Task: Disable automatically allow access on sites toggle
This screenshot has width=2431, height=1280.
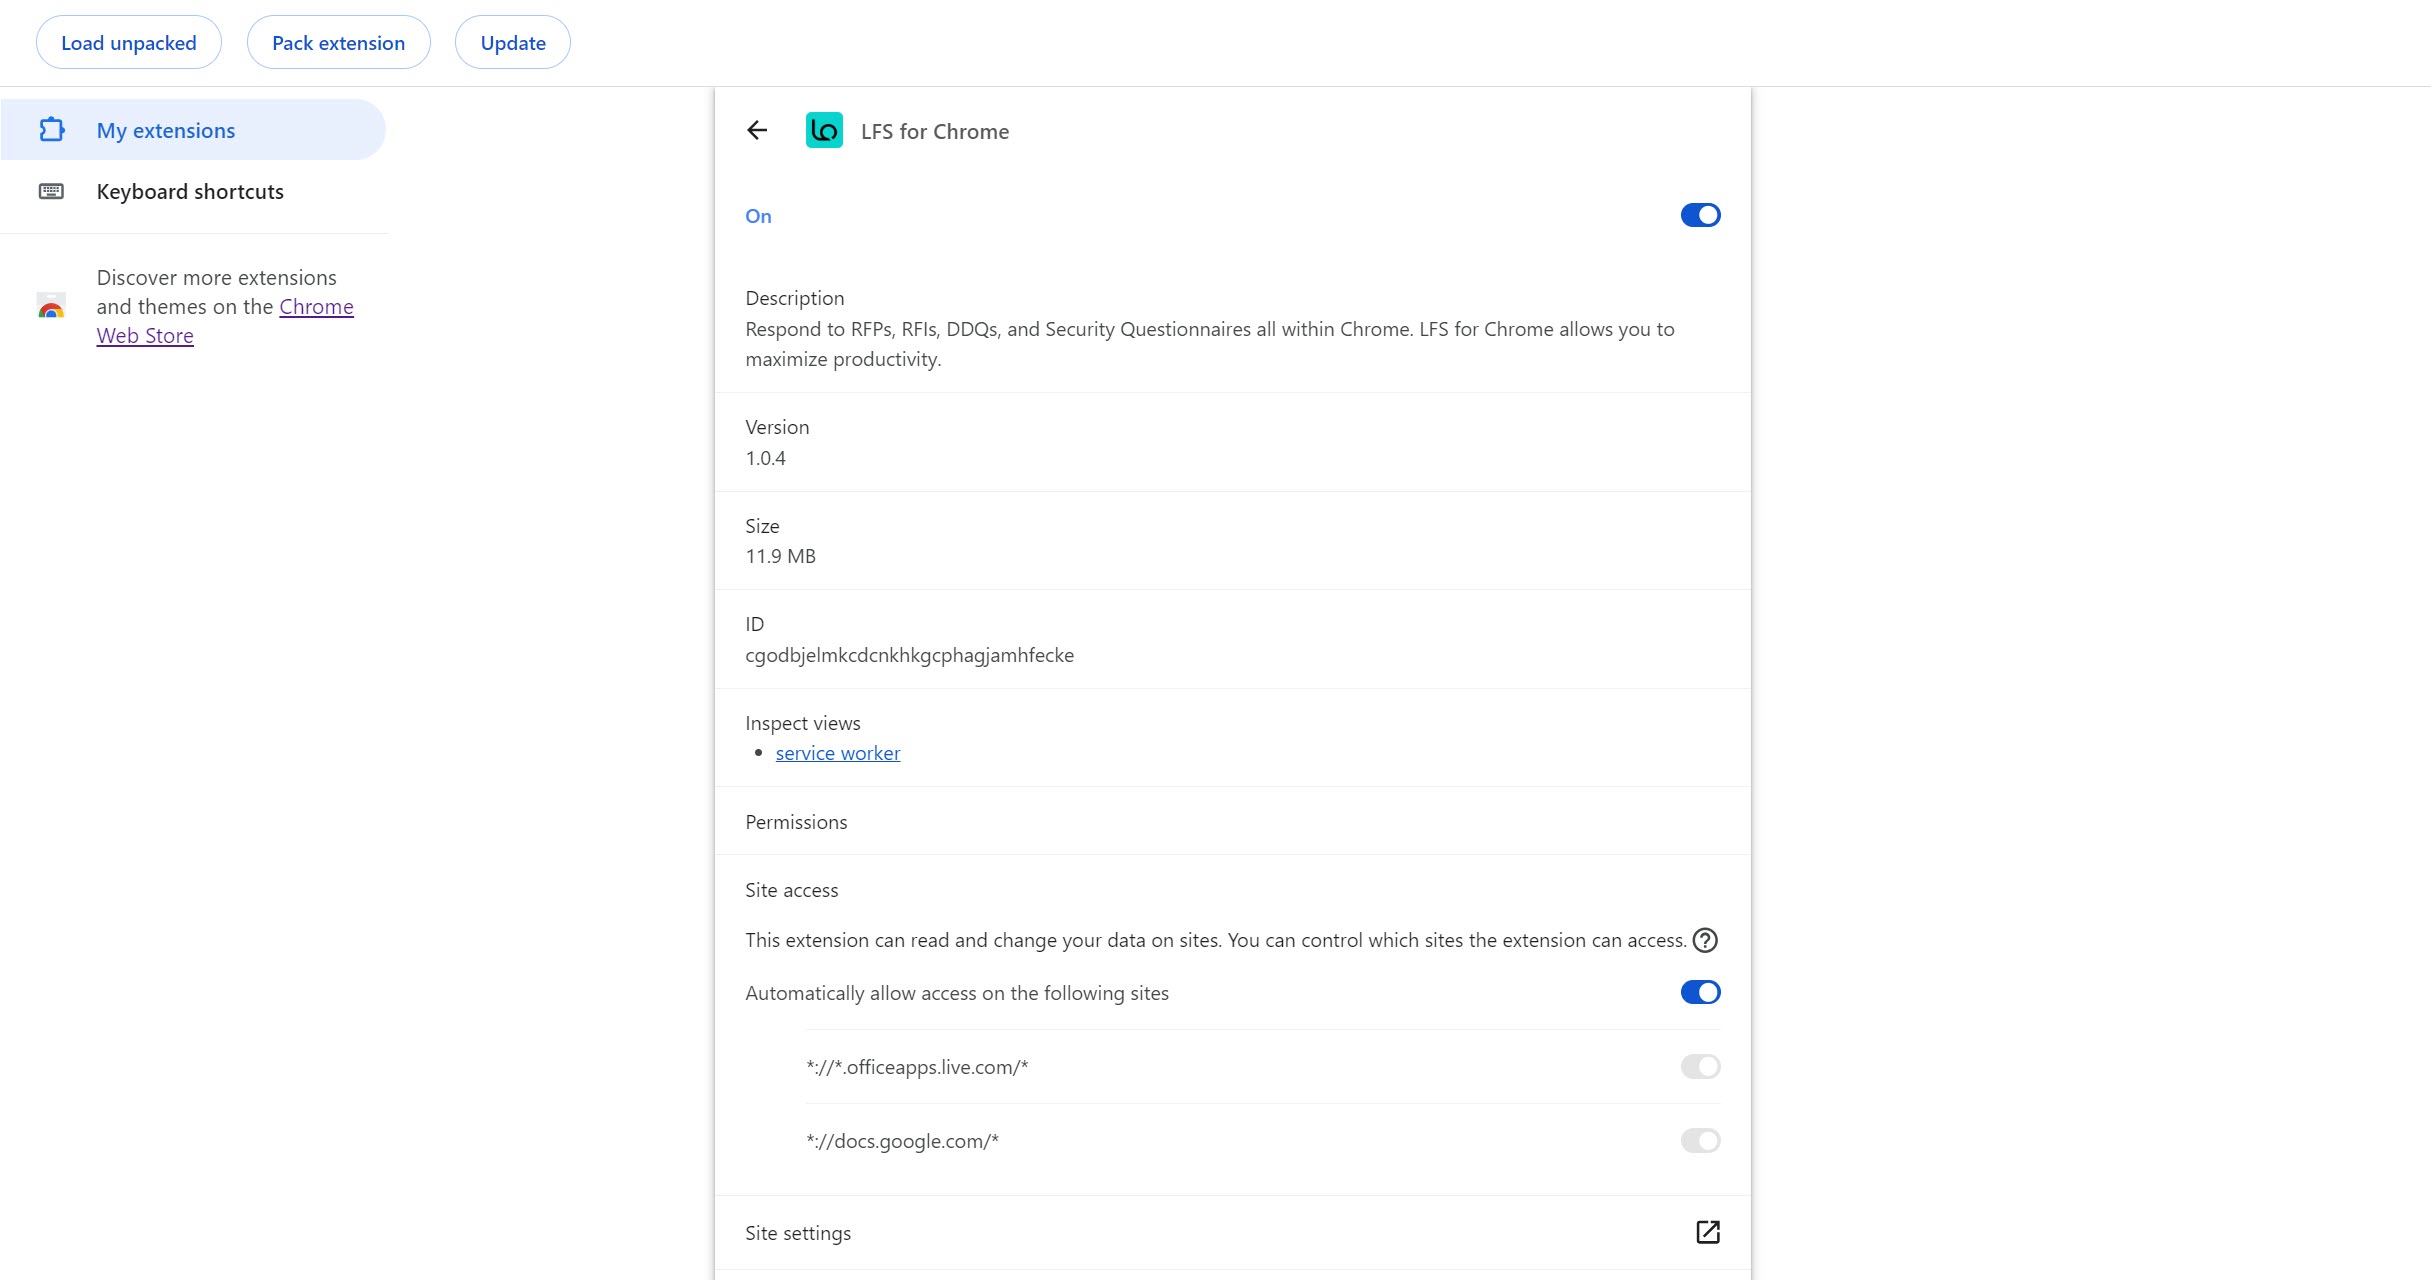Action: tap(1700, 992)
